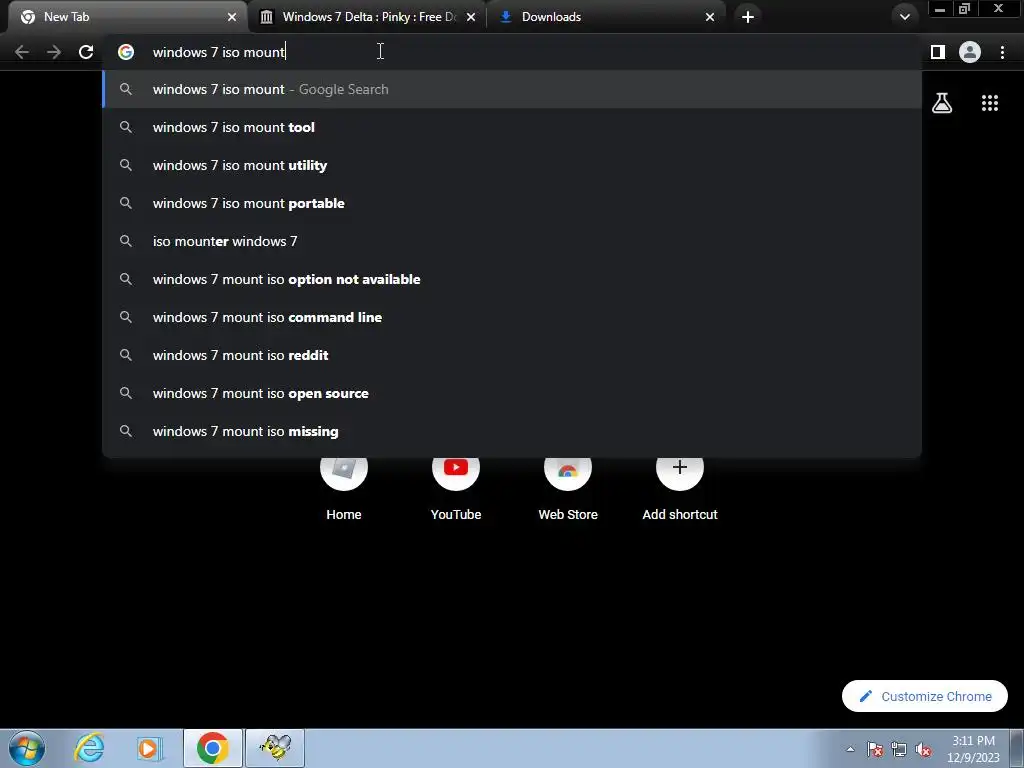Select suggestion 'mount iso option not available'
Viewport: 1024px width, 768px height.
pos(512,279)
